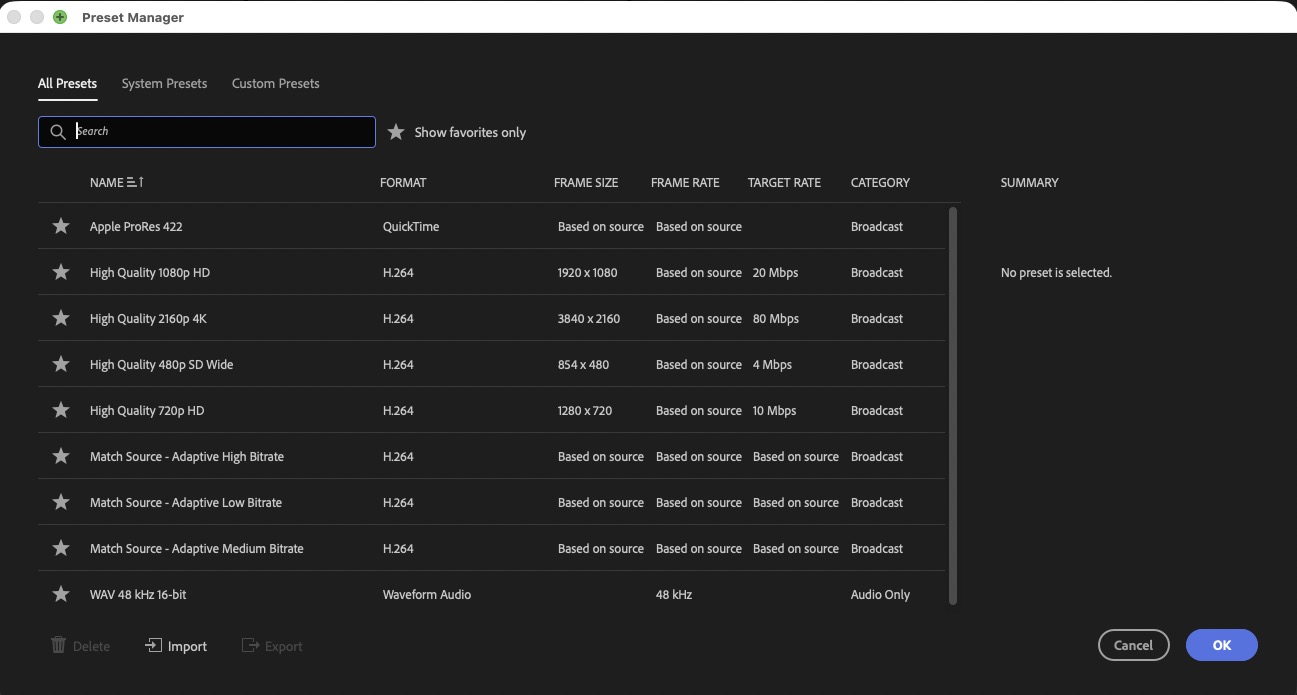Sort by the FRAME SIZE column header
Image resolution: width=1297 pixels, height=695 pixels.
(586, 182)
